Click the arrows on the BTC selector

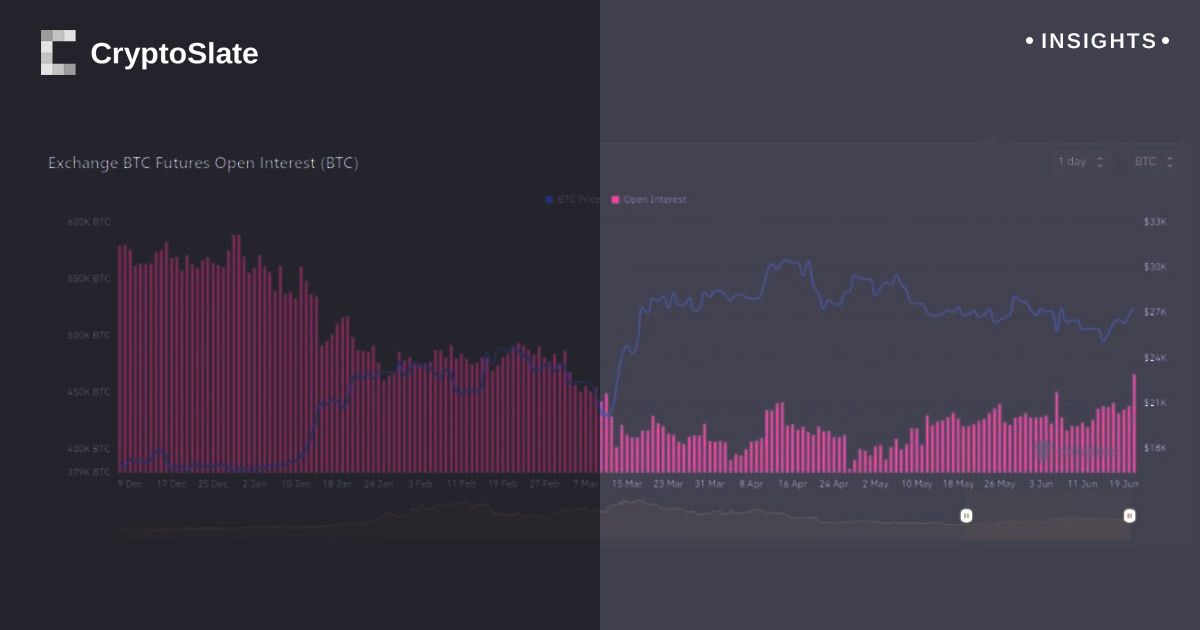click(x=1169, y=162)
